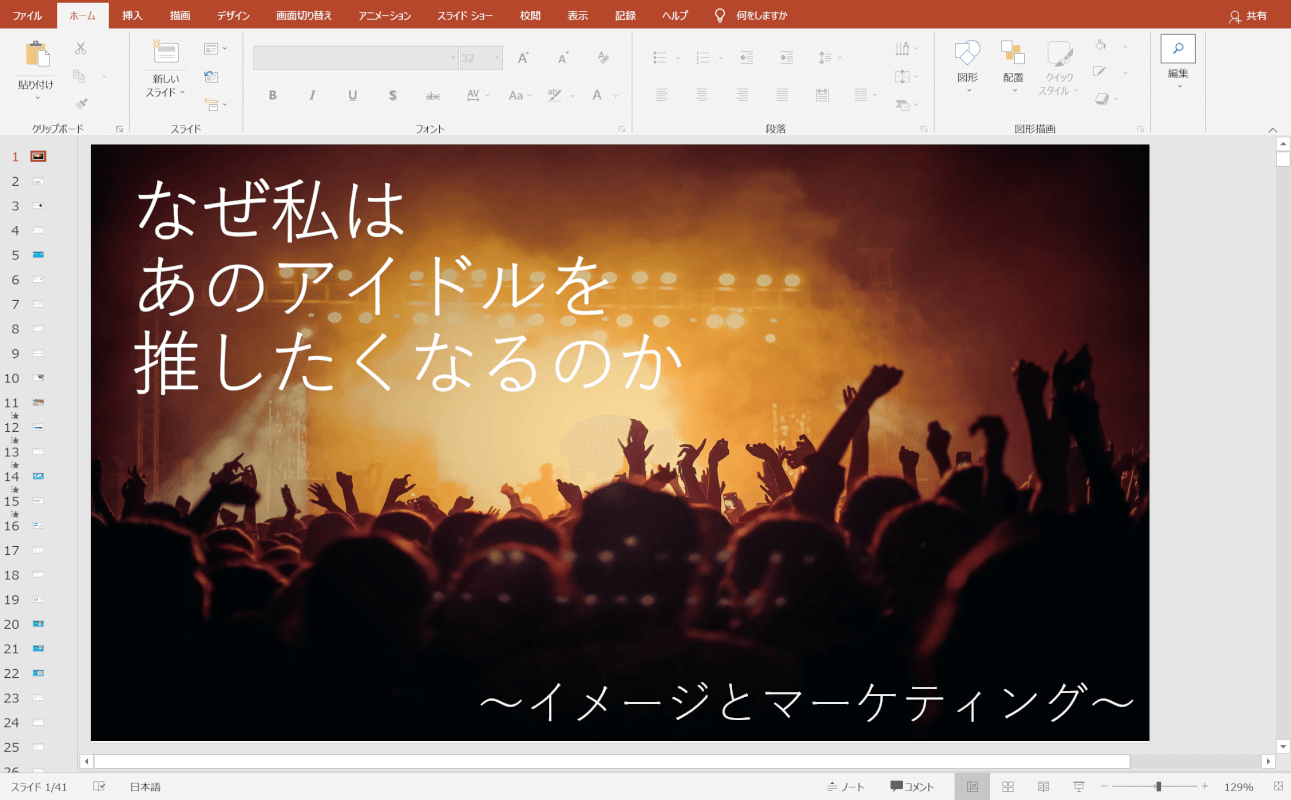Click the 共有 button at top right
Screen dimensions: 1291x800
(x=1253, y=15)
